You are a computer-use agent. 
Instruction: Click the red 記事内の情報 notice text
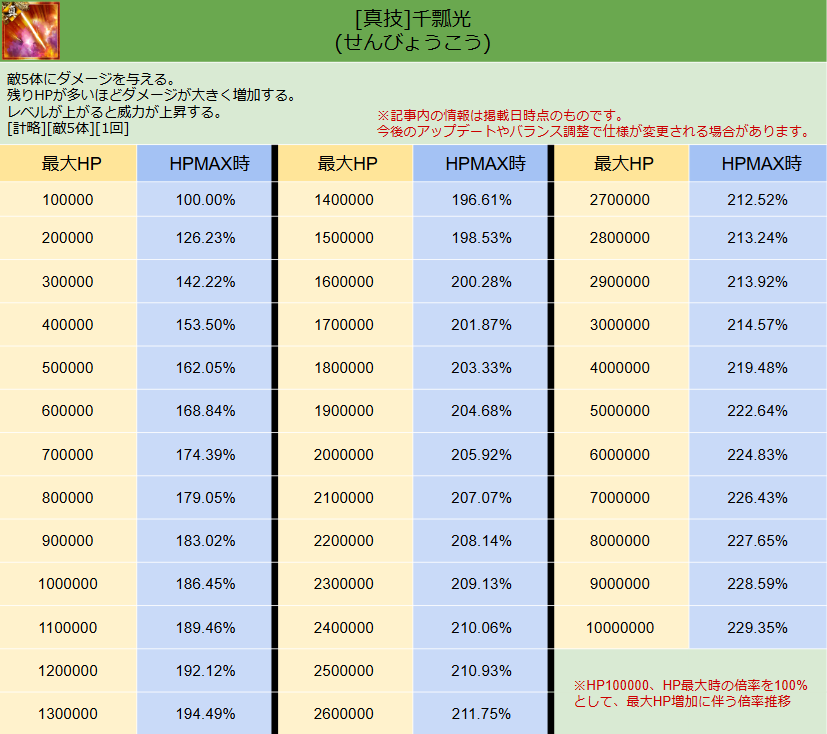[500, 115]
